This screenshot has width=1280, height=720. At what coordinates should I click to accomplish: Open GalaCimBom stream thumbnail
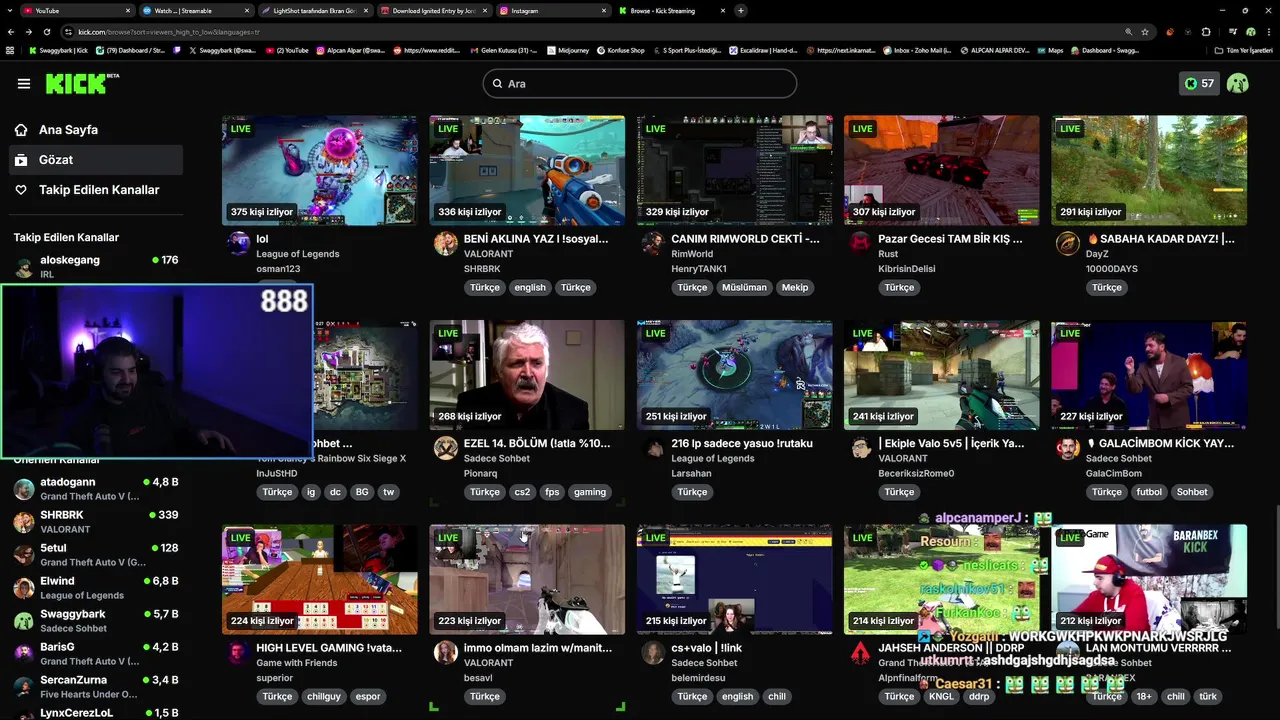click(x=1148, y=375)
